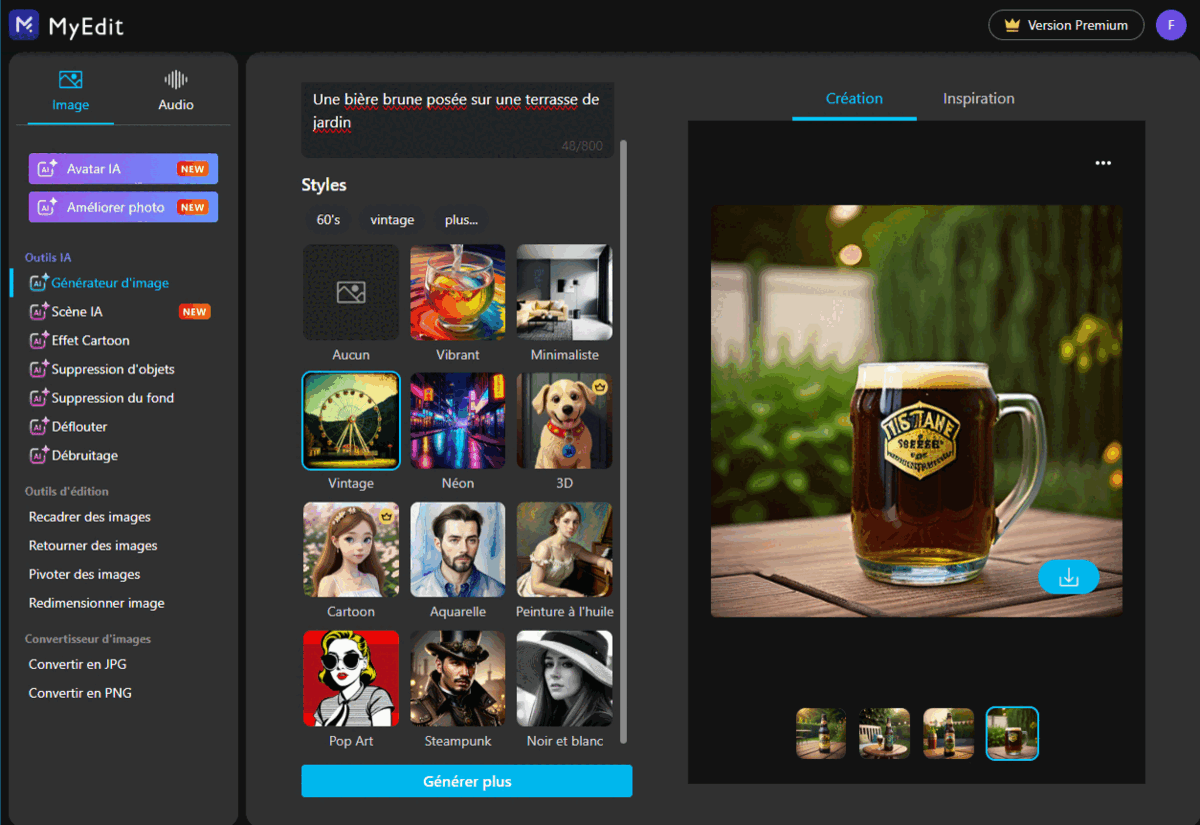Viewport: 1200px width, 825px height.
Task: Click the Suppression du fond tool icon
Action: [39, 398]
